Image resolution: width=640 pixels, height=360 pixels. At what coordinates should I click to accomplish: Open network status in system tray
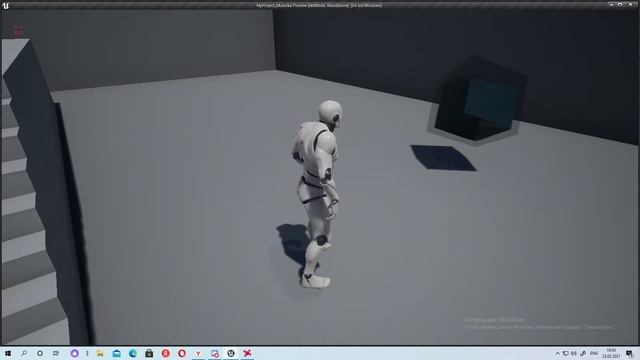tap(566, 353)
